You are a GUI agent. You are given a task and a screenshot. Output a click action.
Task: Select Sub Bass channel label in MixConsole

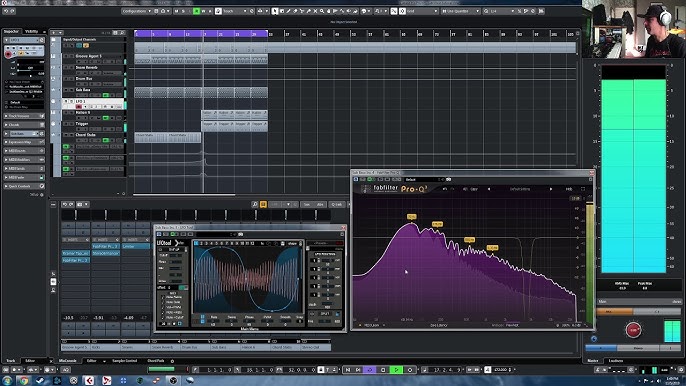(x=224, y=347)
